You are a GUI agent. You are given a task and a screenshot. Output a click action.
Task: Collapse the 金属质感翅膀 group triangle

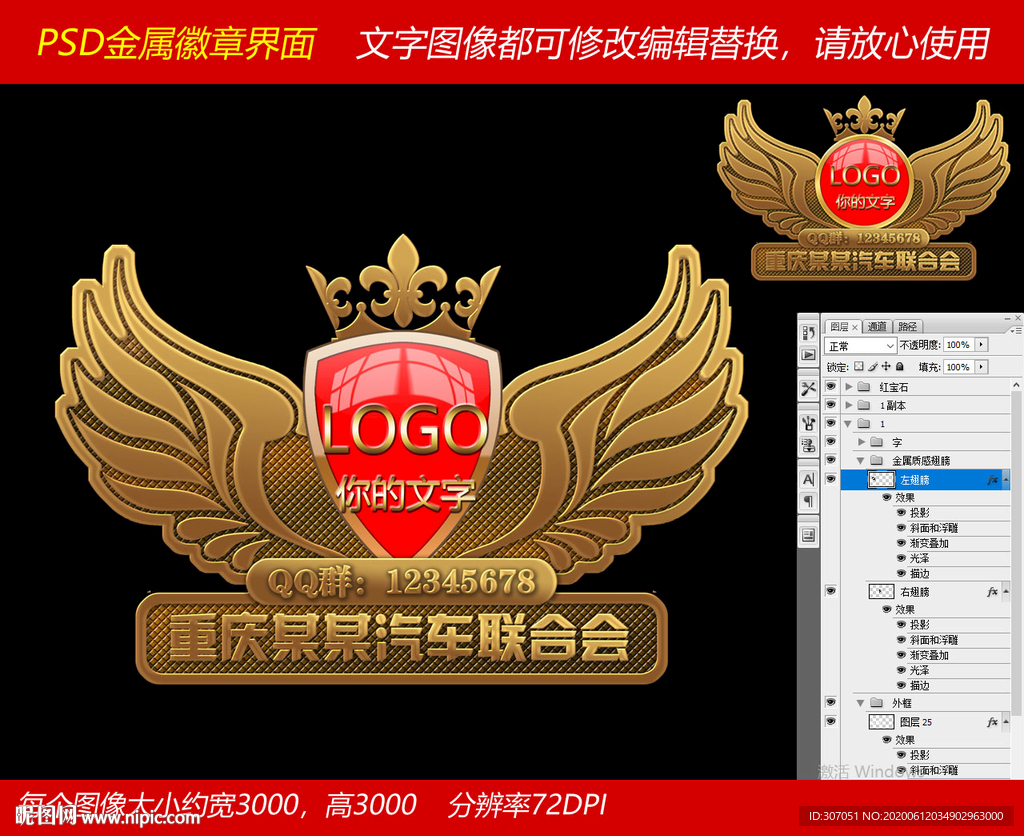pyautogui.click(x=861, y=460)
